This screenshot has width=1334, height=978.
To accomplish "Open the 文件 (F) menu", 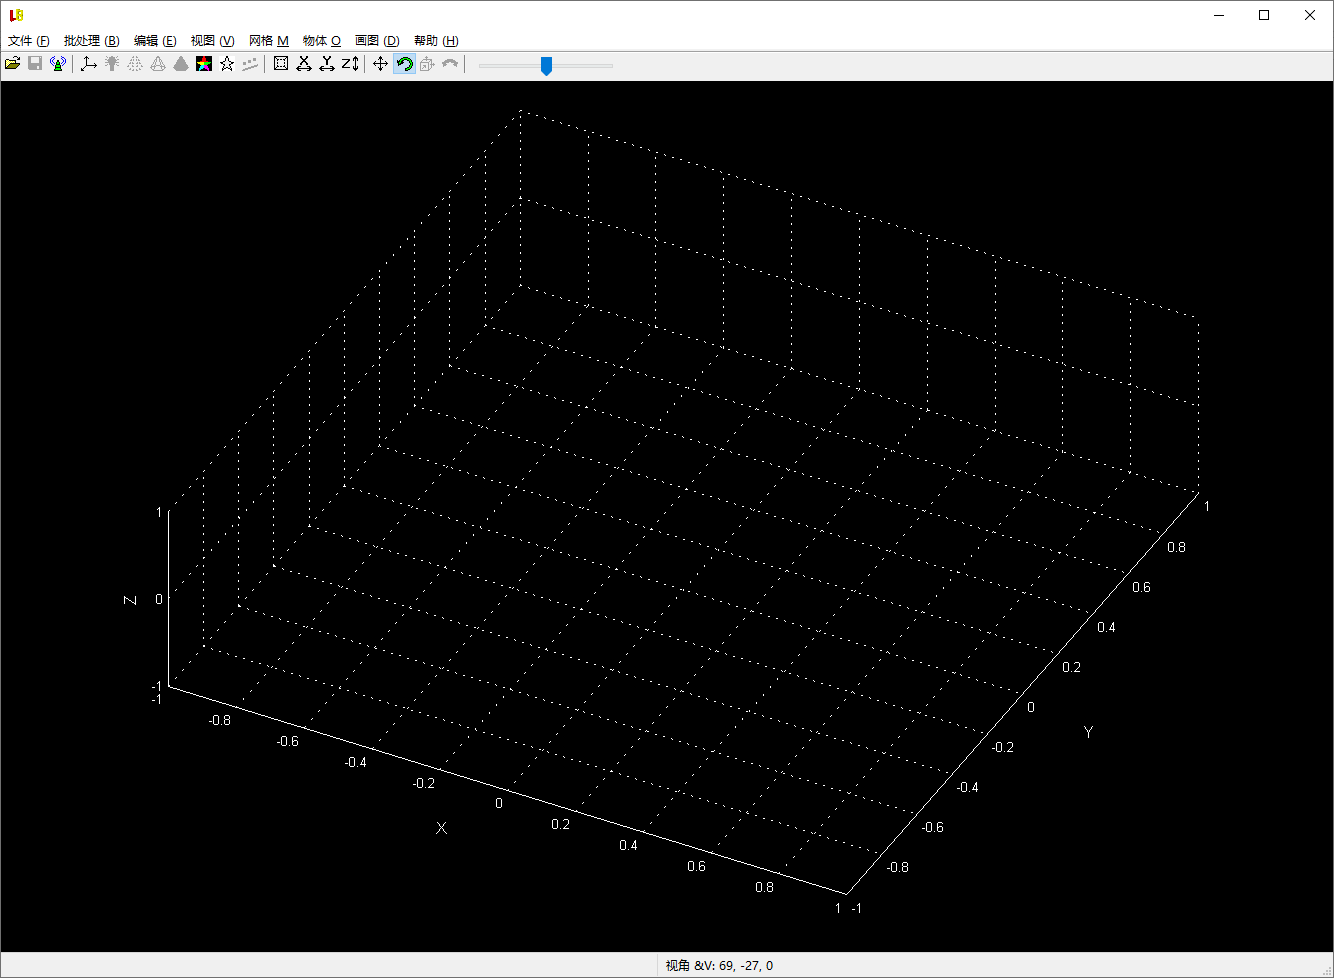I will tap(29, 41).
